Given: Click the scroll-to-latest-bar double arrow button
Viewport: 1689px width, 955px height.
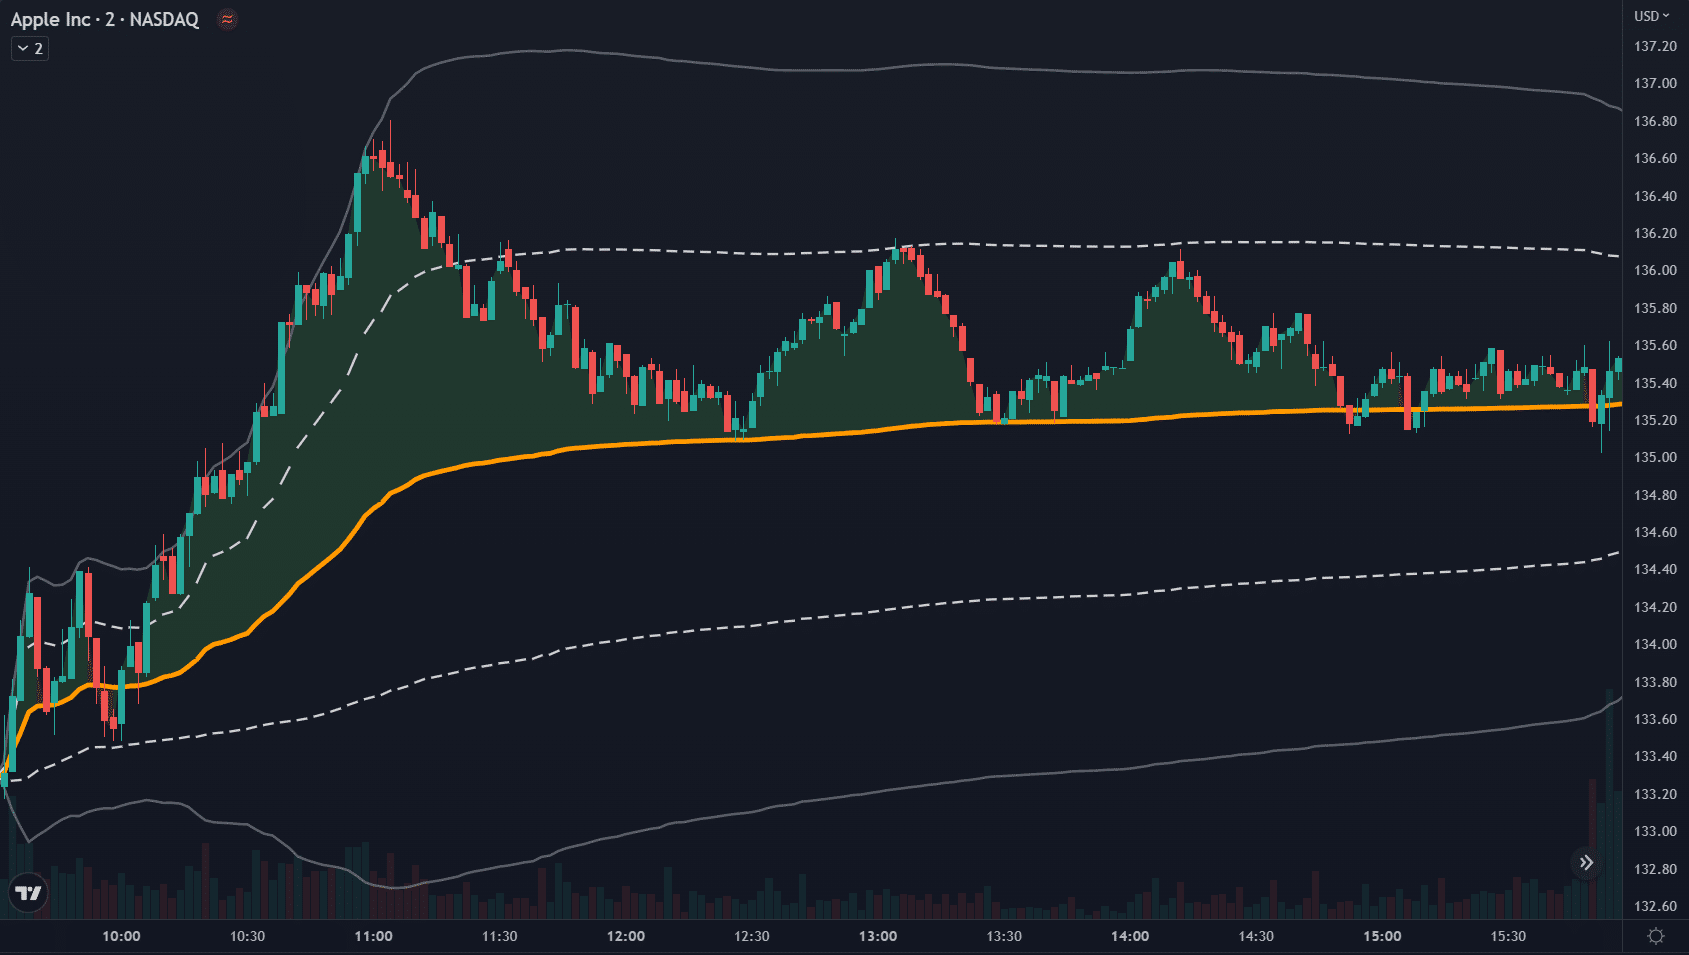Looking at the screenshot, I should point(1586,862).
